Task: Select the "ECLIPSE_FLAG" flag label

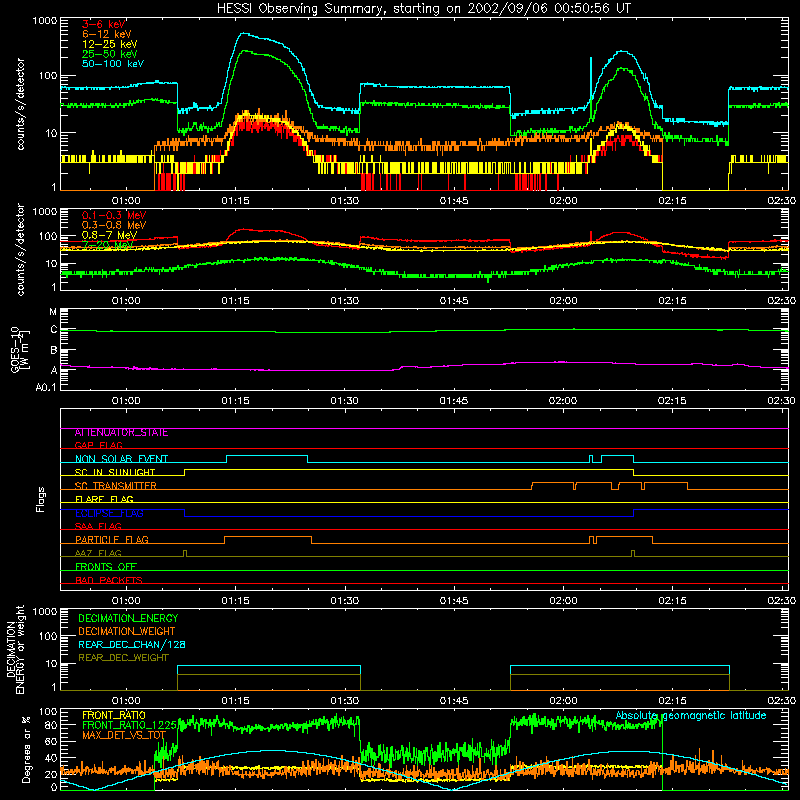Action: coord(109,513)
